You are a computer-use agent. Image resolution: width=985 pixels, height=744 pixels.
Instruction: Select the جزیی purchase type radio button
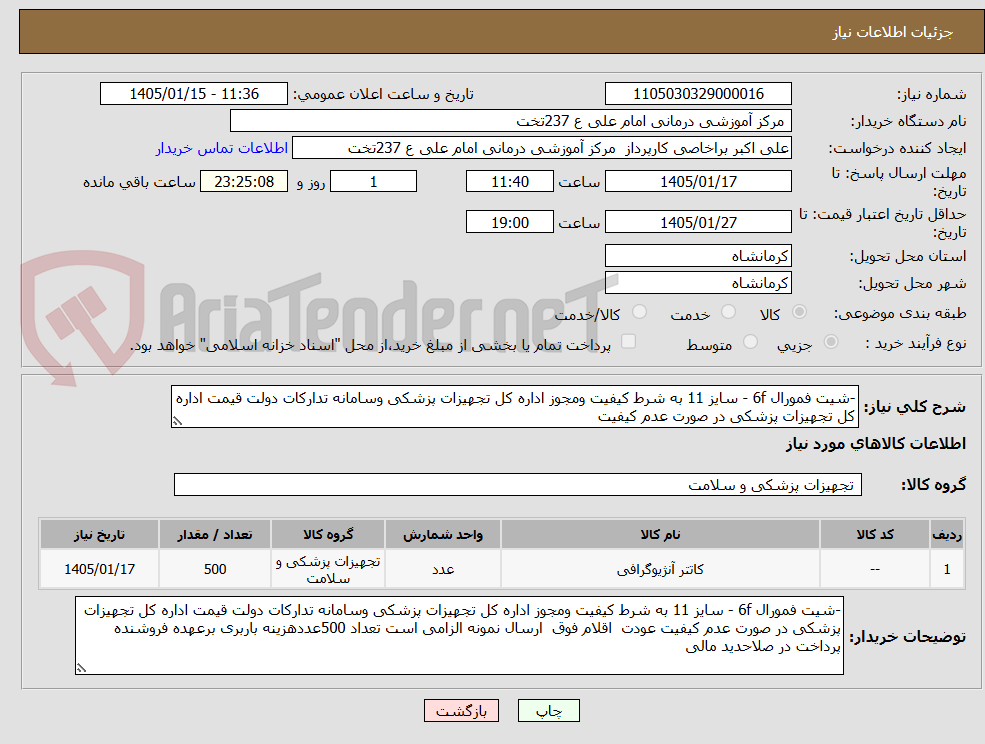coord(830,342)
